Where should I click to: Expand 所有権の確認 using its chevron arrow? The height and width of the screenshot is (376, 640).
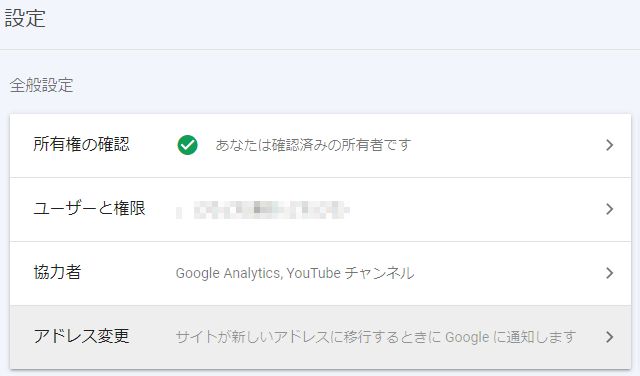609,145
